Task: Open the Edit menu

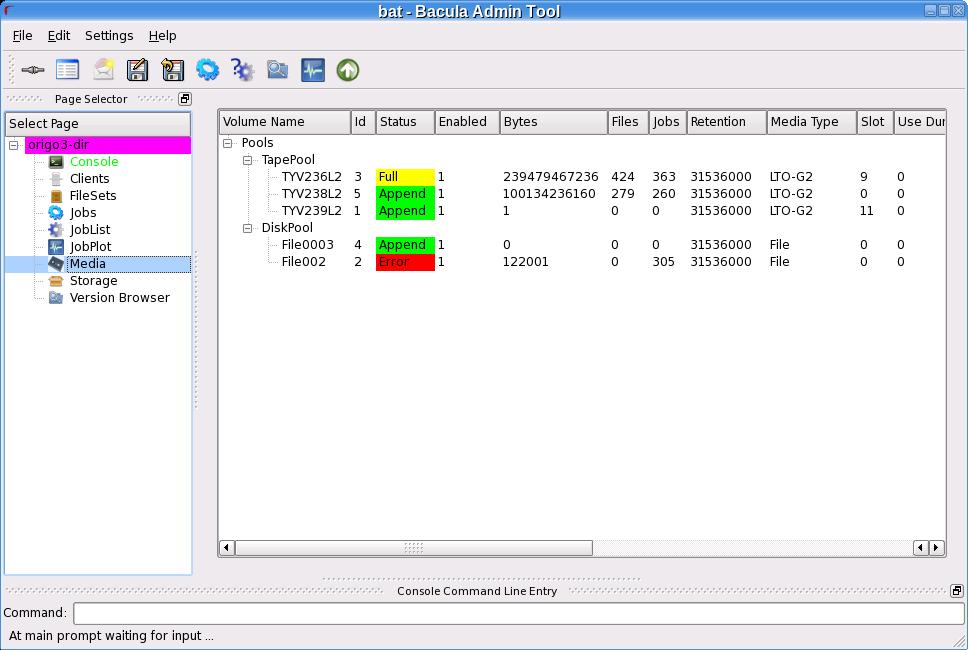Action: [x=59, y=36]
